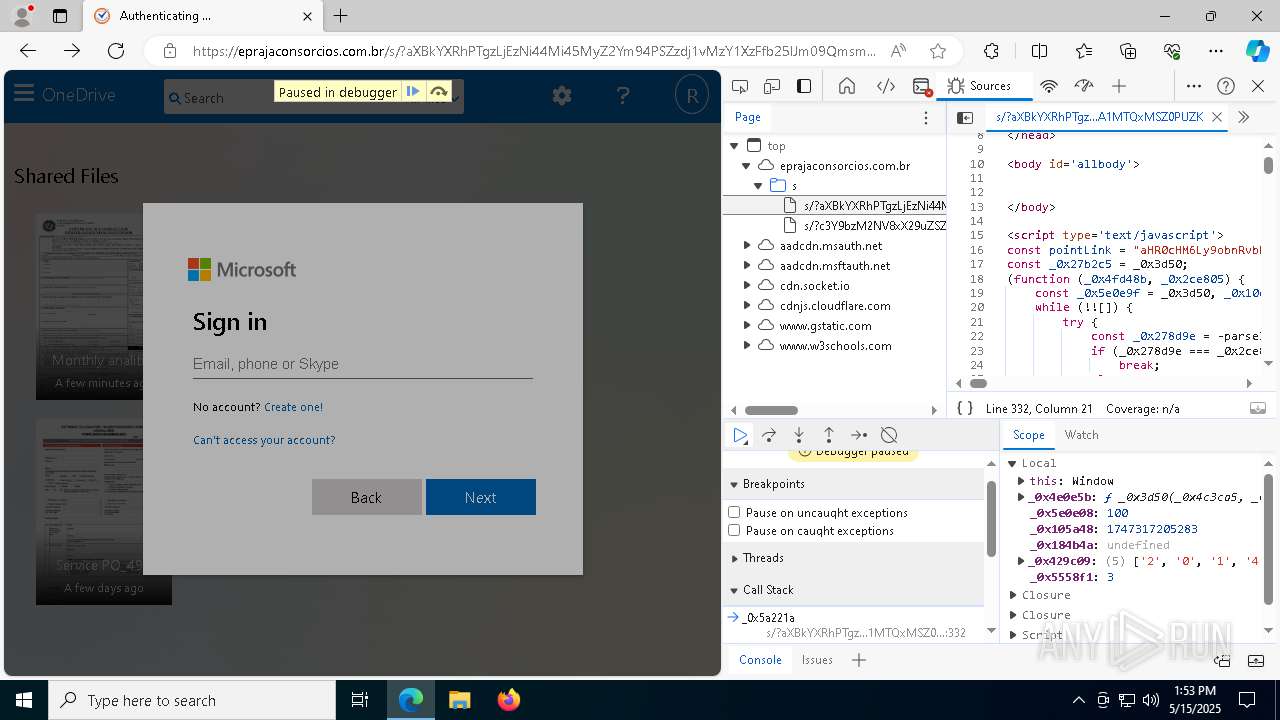
Task: Pretty print source with curly braces icon
Action: pos(965,408)
